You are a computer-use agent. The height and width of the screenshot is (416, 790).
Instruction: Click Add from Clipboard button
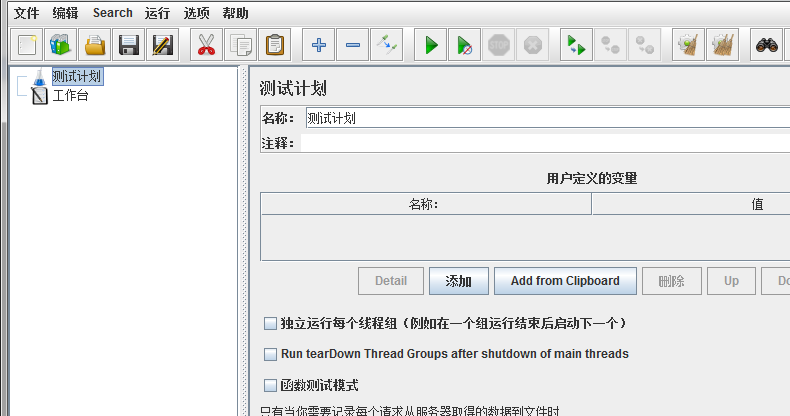(565, 281)
